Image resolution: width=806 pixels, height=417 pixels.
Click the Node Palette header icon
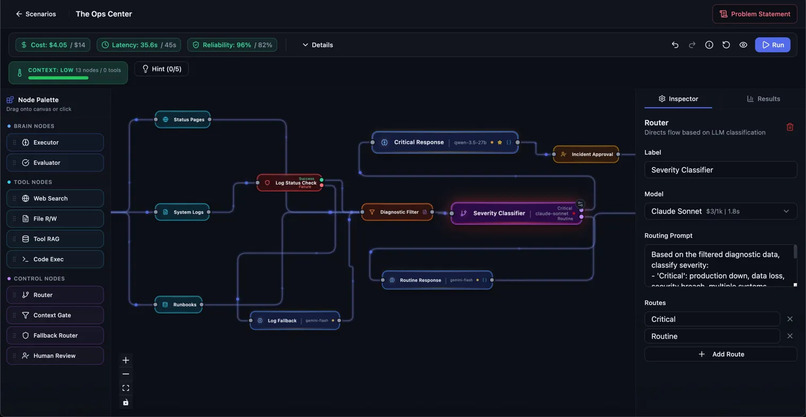[10, 100]
